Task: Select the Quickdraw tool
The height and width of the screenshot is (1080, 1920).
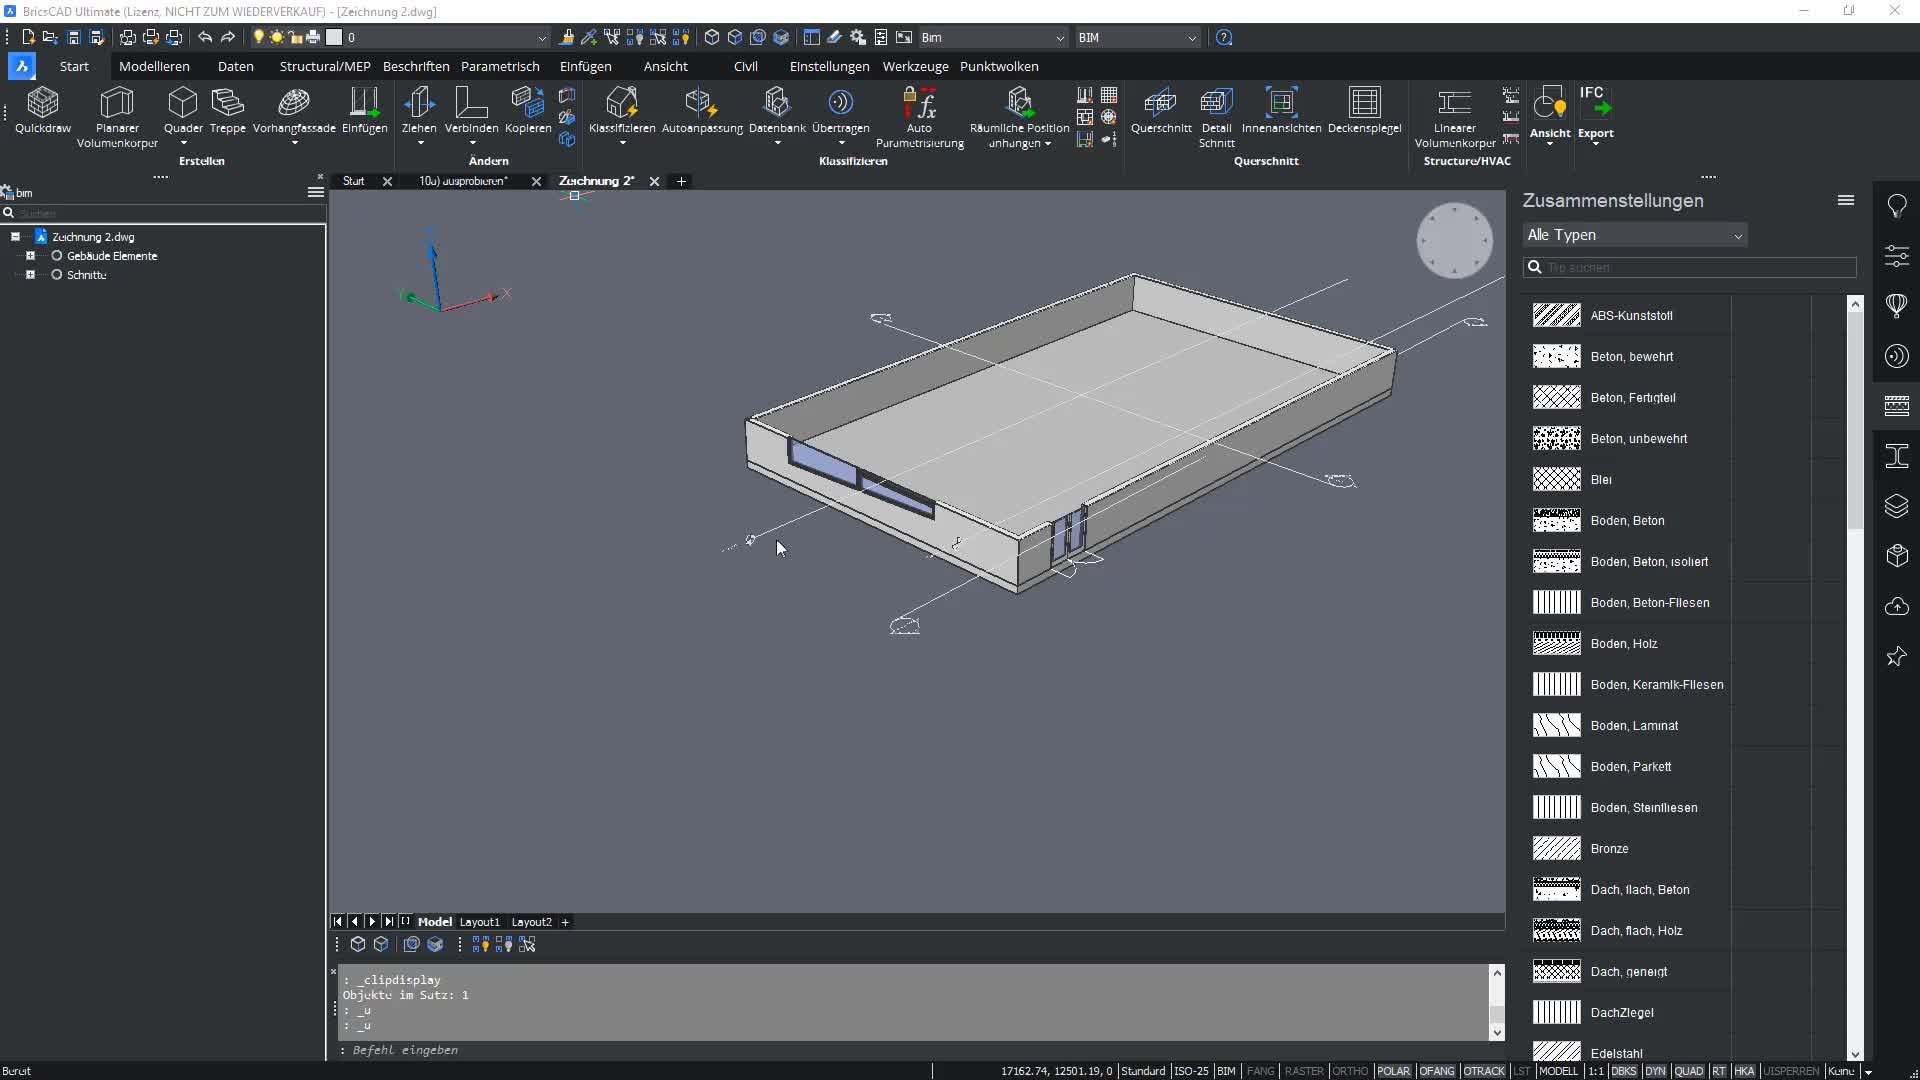Action: tap(43, 110)
